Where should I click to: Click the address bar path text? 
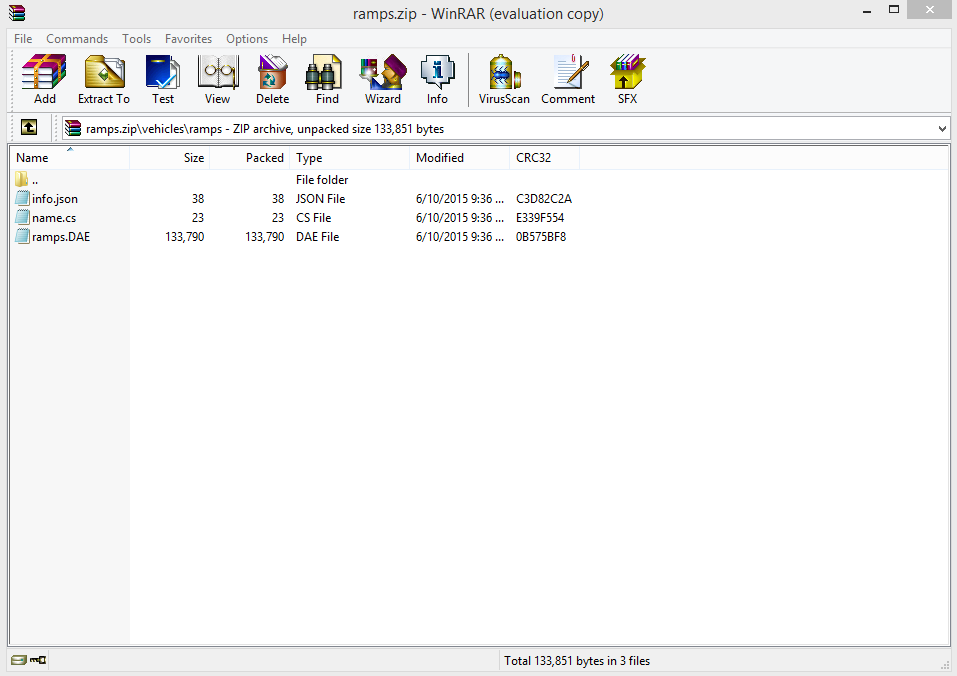(x=265, y=129)
